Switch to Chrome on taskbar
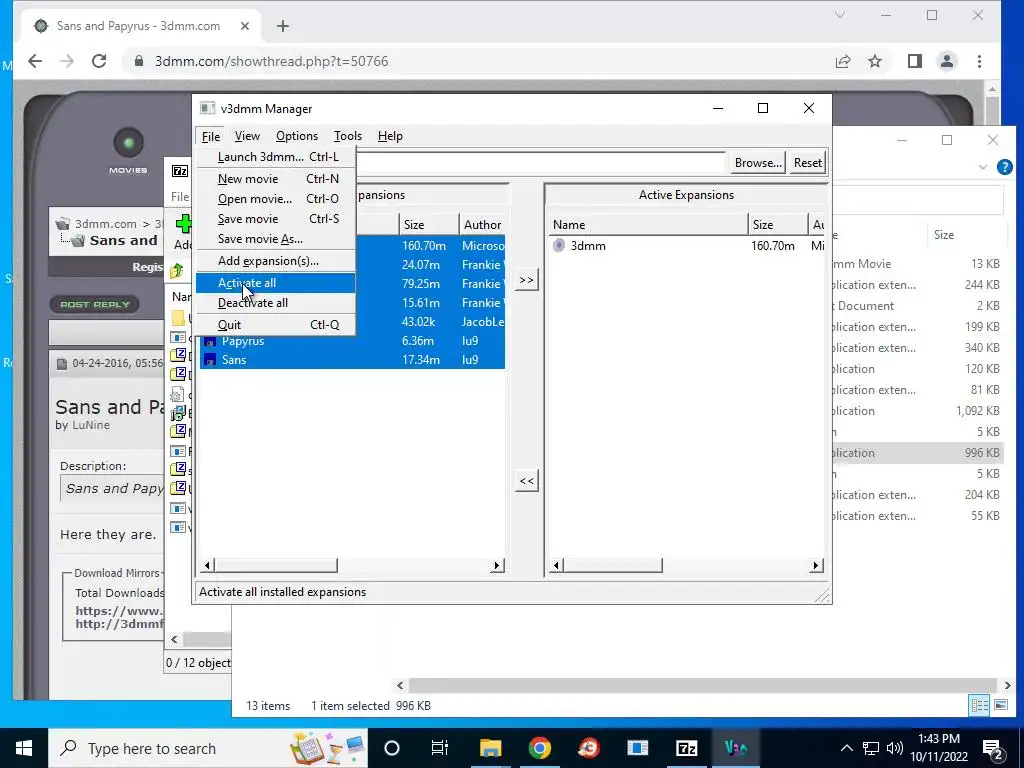1024x768 pixels. 539,748
